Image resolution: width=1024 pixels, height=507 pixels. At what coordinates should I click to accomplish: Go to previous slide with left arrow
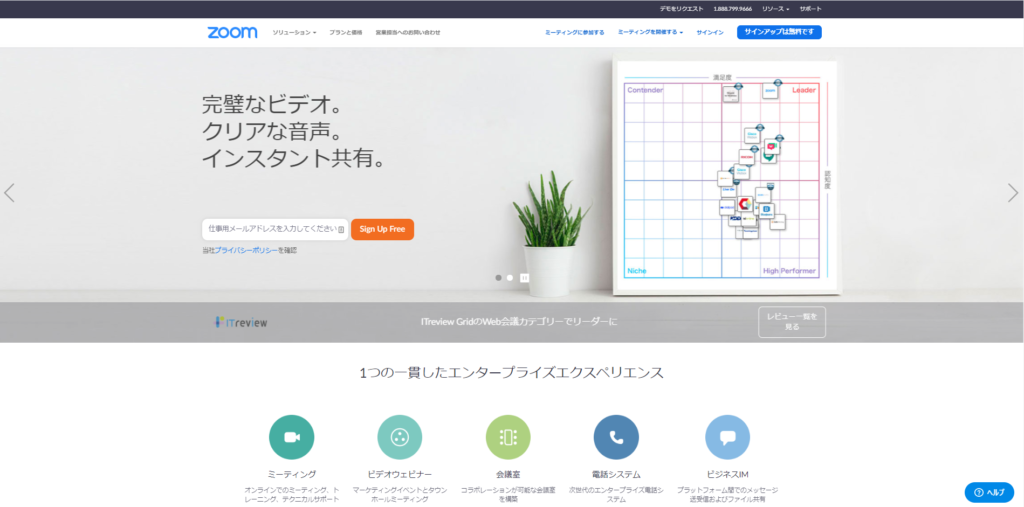[9, 193]
